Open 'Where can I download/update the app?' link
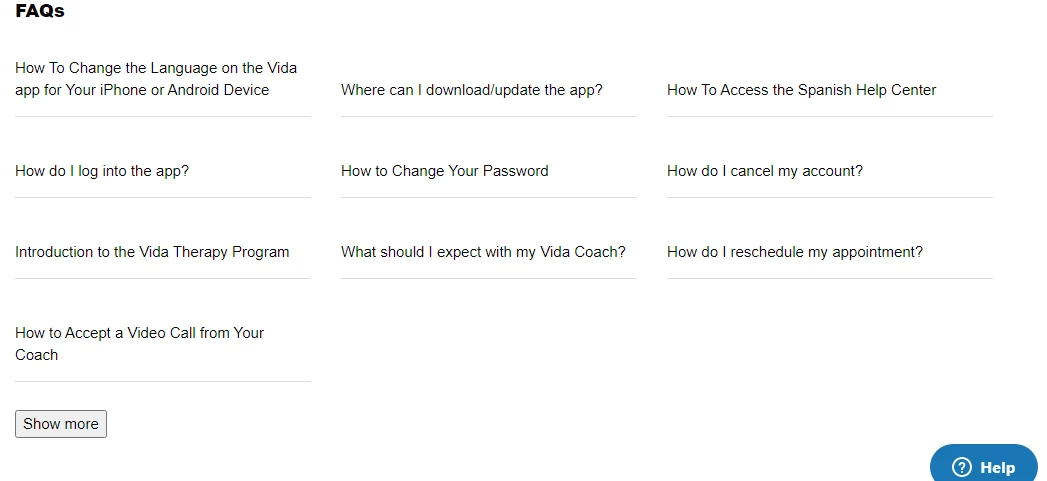 tap(471, 90)
